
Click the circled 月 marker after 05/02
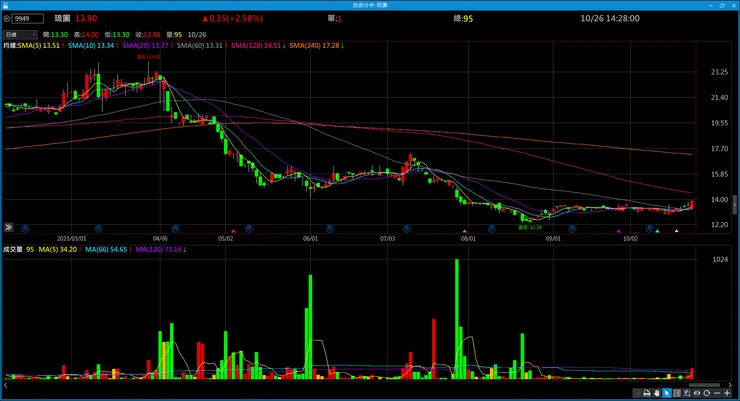(249, 228)
